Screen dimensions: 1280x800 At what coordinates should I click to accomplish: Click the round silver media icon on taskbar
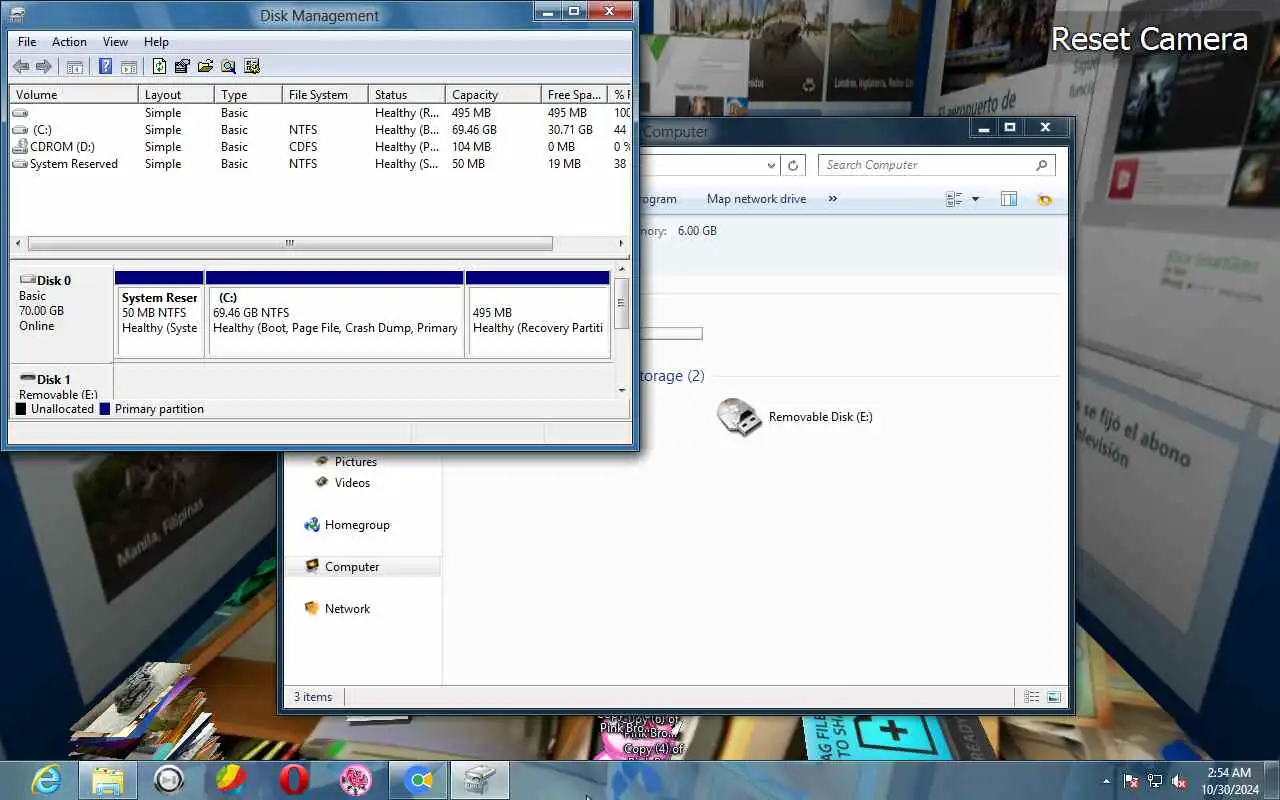click(169, 780)
